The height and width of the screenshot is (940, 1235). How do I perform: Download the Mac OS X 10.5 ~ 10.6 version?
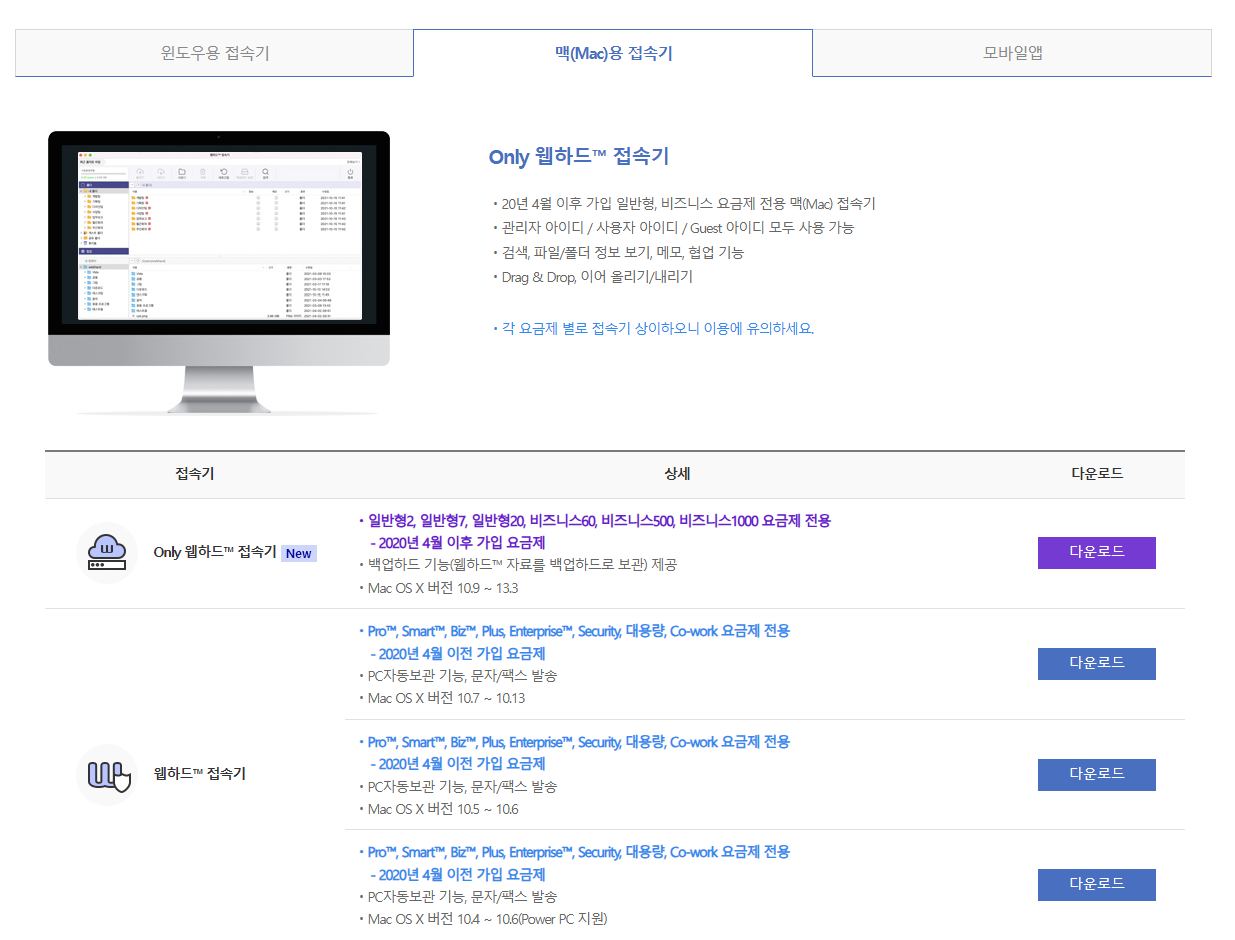tap(1096, 775)
